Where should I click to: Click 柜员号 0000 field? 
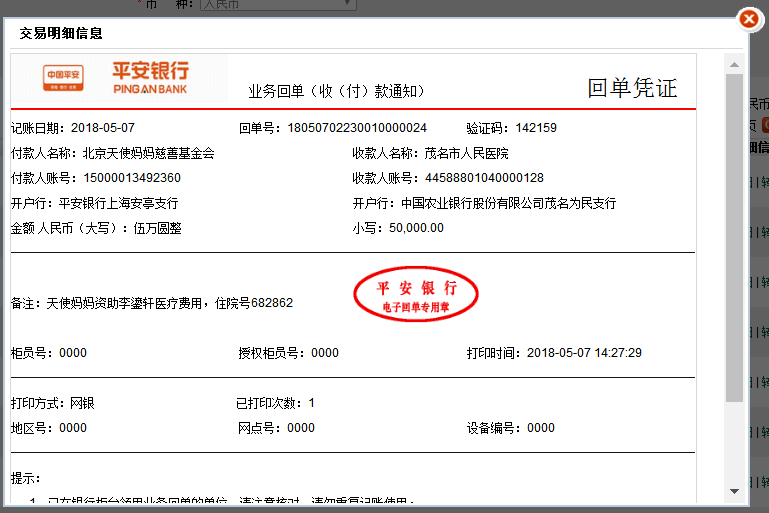(x=49, y=353)
